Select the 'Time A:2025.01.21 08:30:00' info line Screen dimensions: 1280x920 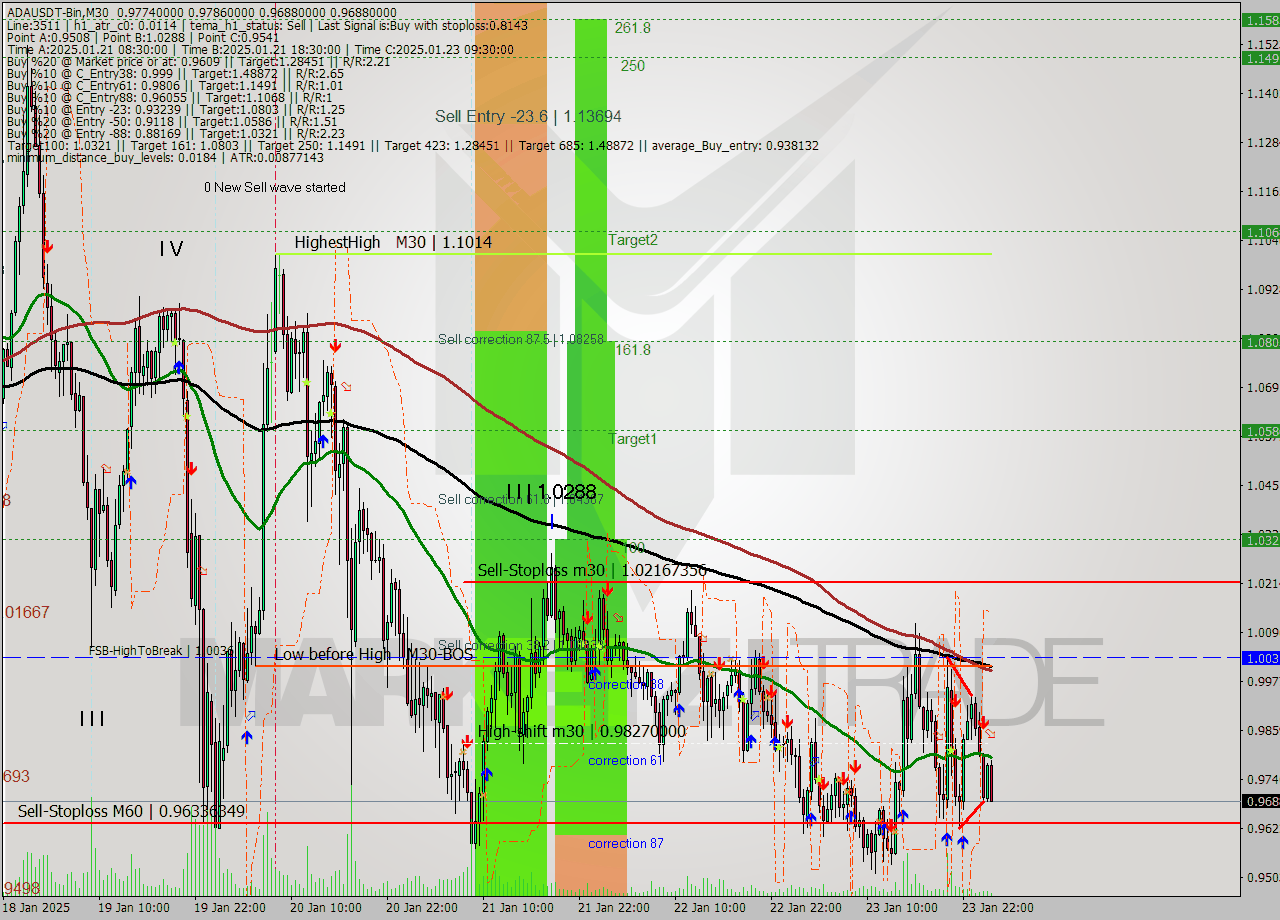pyautogui.click(x=260, y=49)
